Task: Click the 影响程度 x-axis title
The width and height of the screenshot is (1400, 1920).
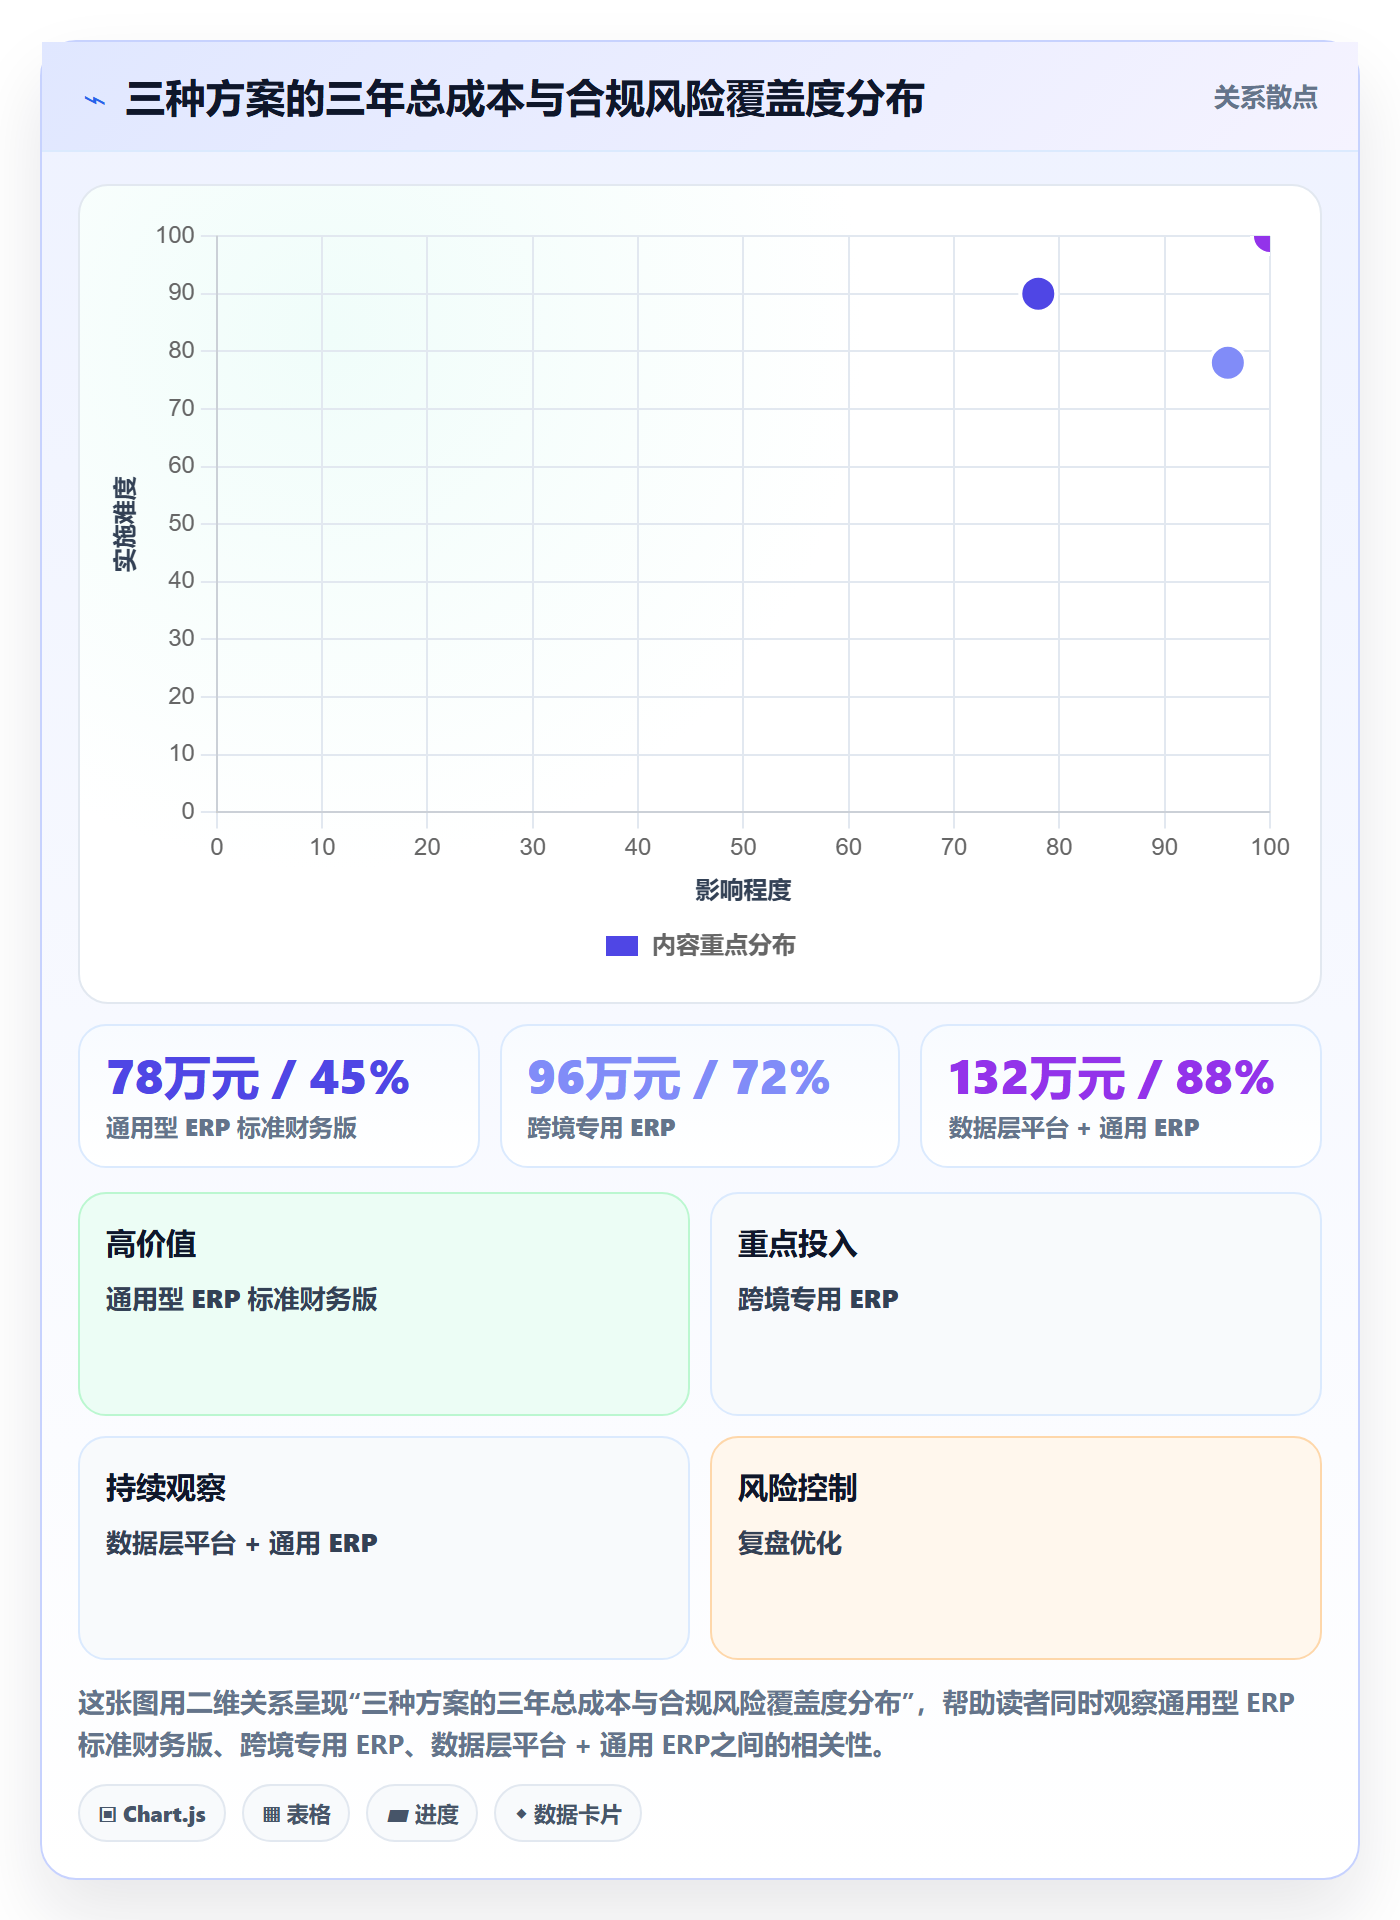Action: [743, 890]
